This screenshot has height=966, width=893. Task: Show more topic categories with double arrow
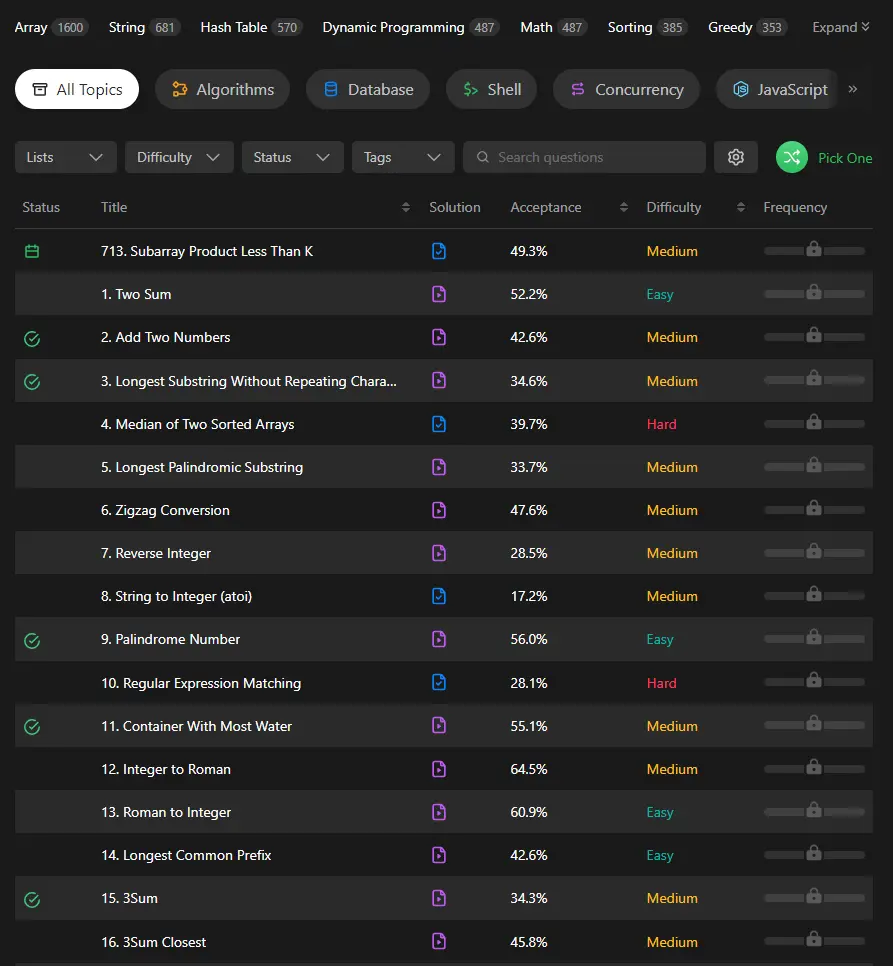point(853,89)
